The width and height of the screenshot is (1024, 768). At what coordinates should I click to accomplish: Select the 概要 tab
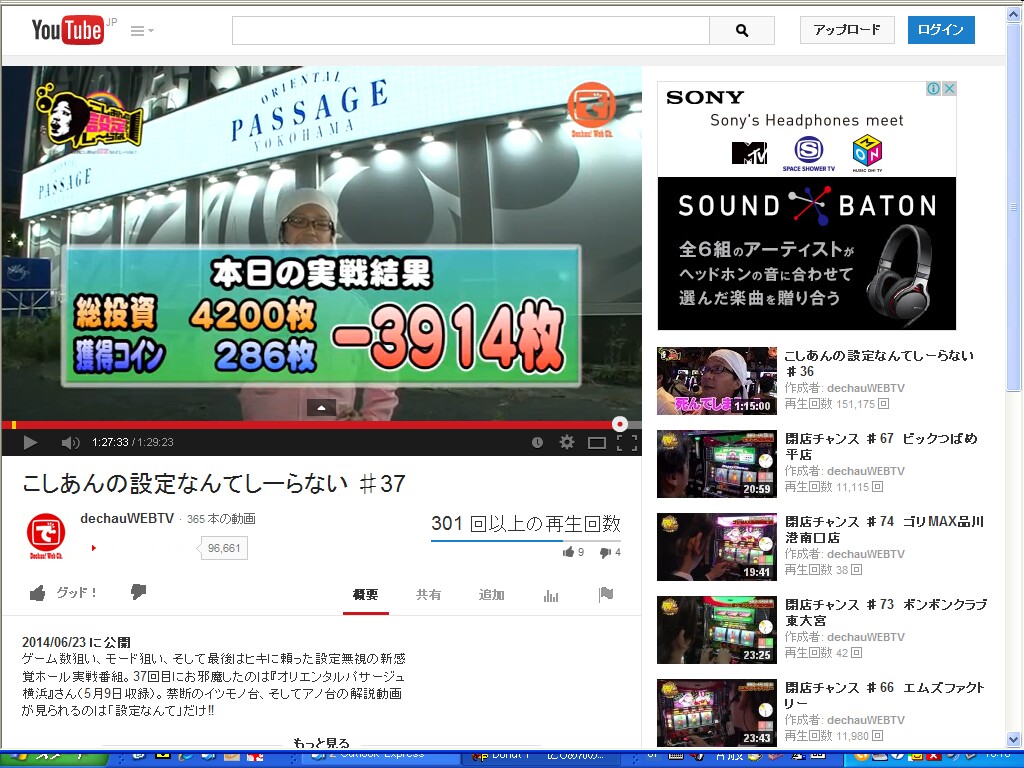366,595
